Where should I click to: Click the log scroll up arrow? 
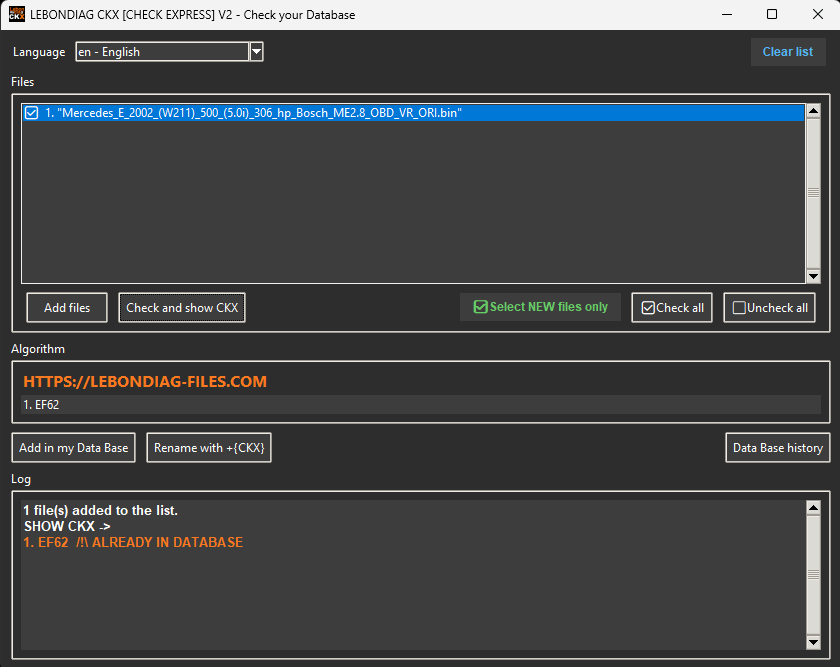click(x=813, y=507)
